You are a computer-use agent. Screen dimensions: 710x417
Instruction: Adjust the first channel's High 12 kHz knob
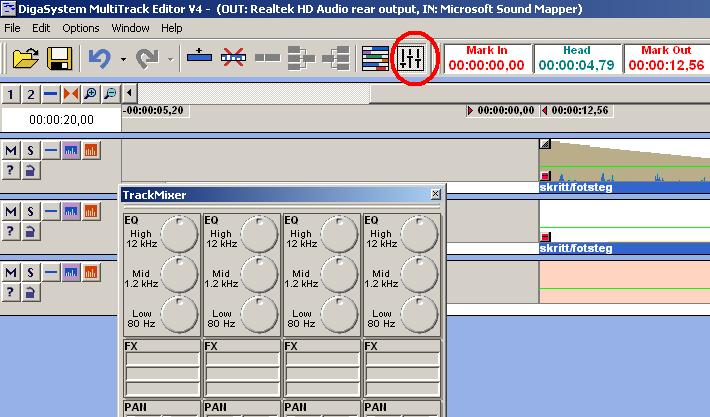(x=179, y=234)
